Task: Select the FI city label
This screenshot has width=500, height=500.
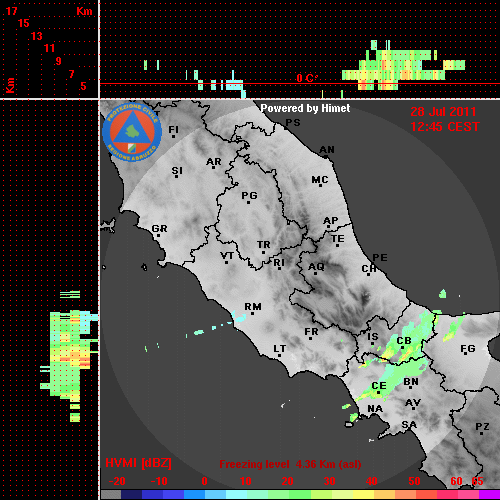Action: click(173, 129)
